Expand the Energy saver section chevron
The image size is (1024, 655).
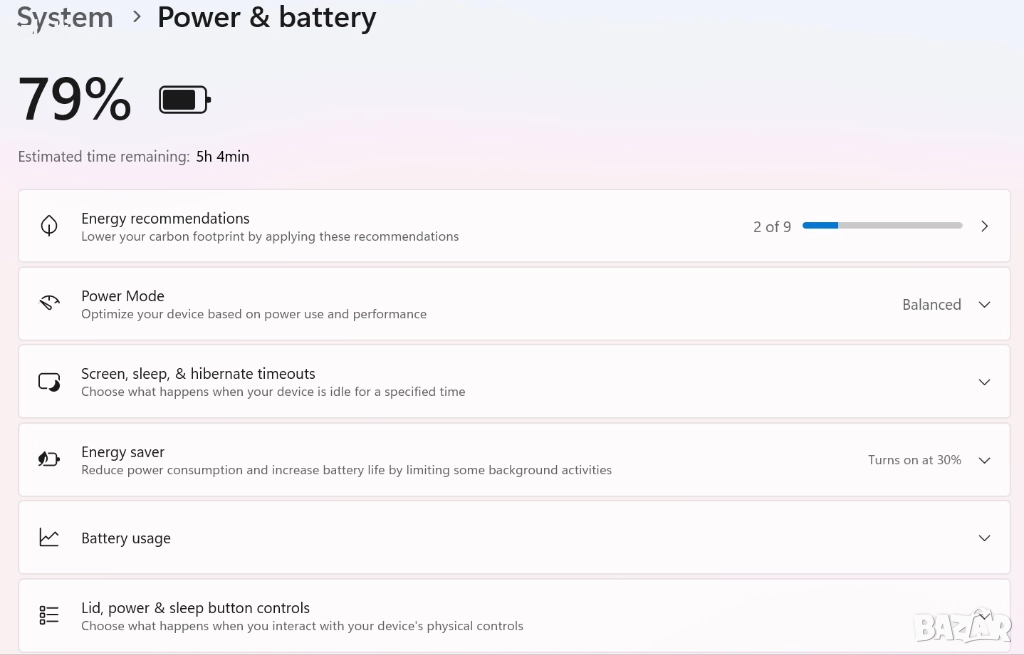(x=984, y=460)
